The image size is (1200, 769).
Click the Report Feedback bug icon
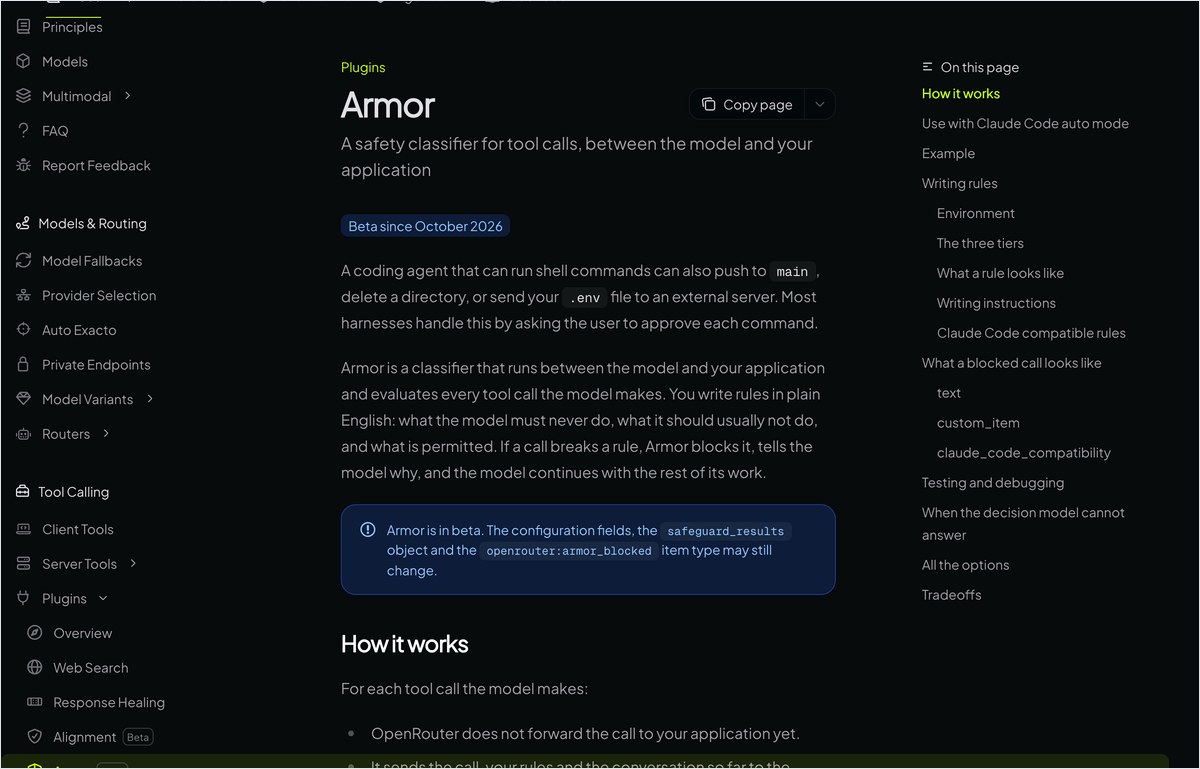pyautogui.click(x=24, y=166)
